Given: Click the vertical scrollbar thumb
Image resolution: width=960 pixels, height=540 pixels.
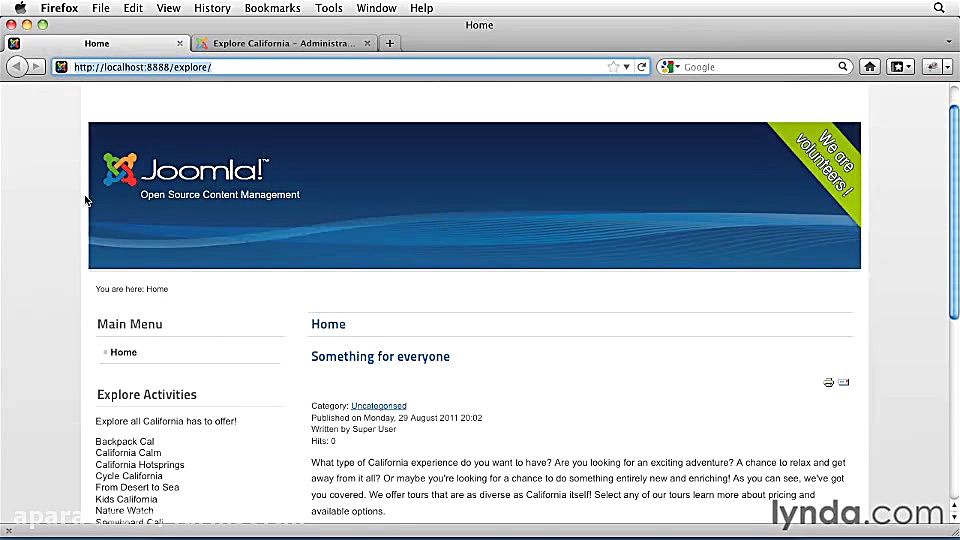Looking at the screenshot, I should click(x=954, y=212).
